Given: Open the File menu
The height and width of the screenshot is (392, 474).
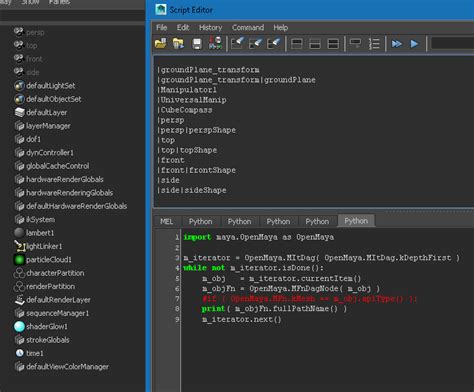Looking at the screenshot, I should click(162, 28).
